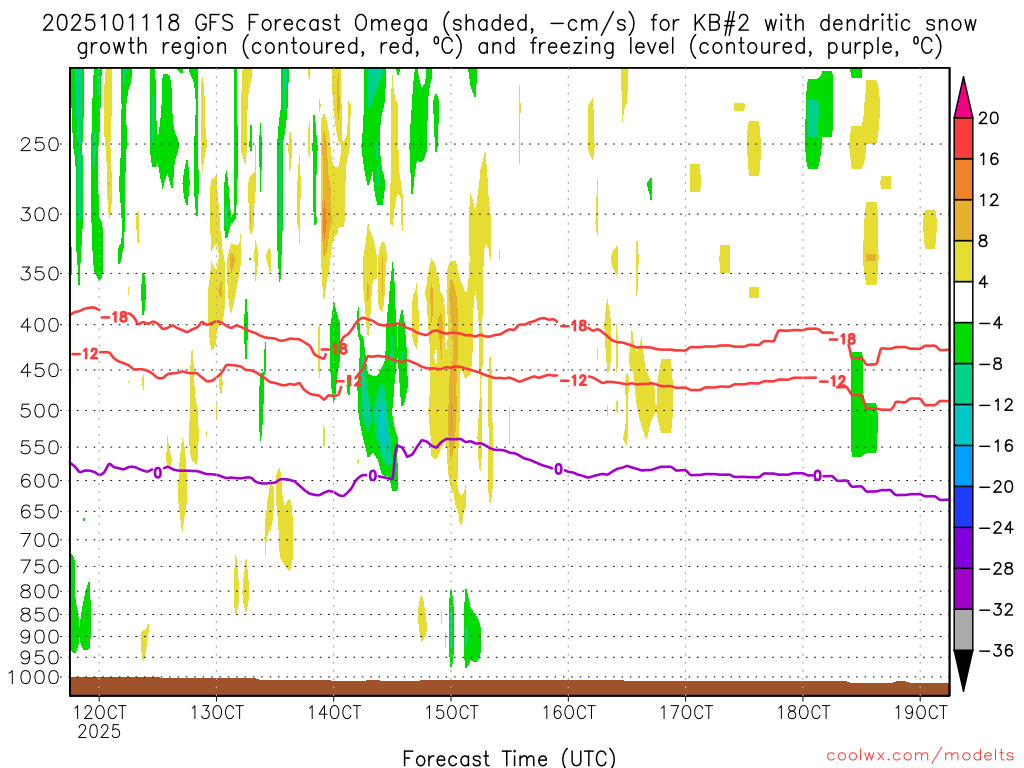
Task: Click the 190CT time axis label
Action: pyautogui.click(x=921, y=712)
